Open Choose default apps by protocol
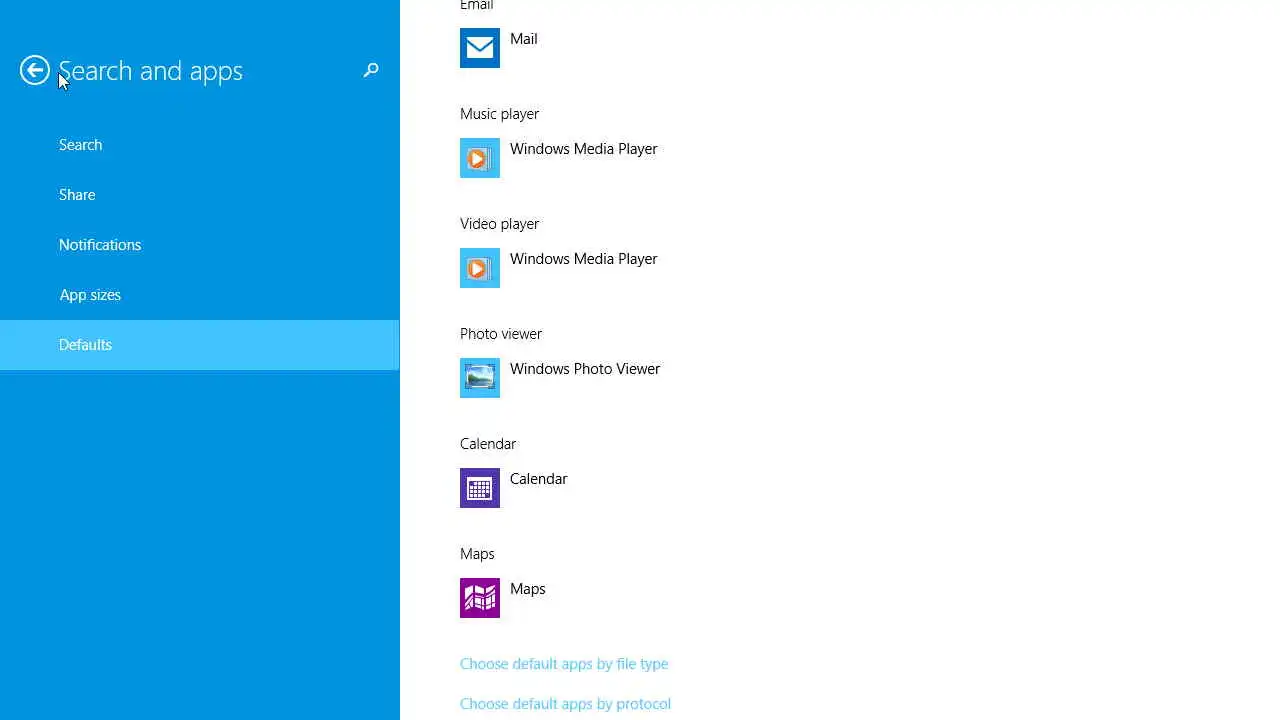1280x720 pixels. [565, 704]
